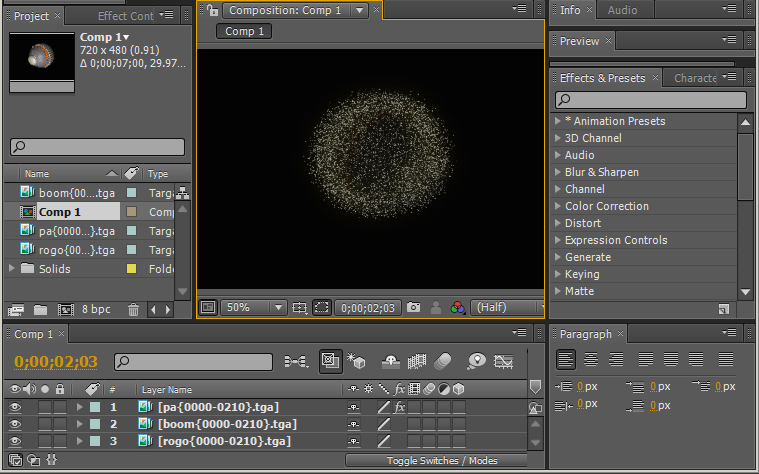
Task: Toggle the quality switch for the boom layer
Action: (383, 424)
